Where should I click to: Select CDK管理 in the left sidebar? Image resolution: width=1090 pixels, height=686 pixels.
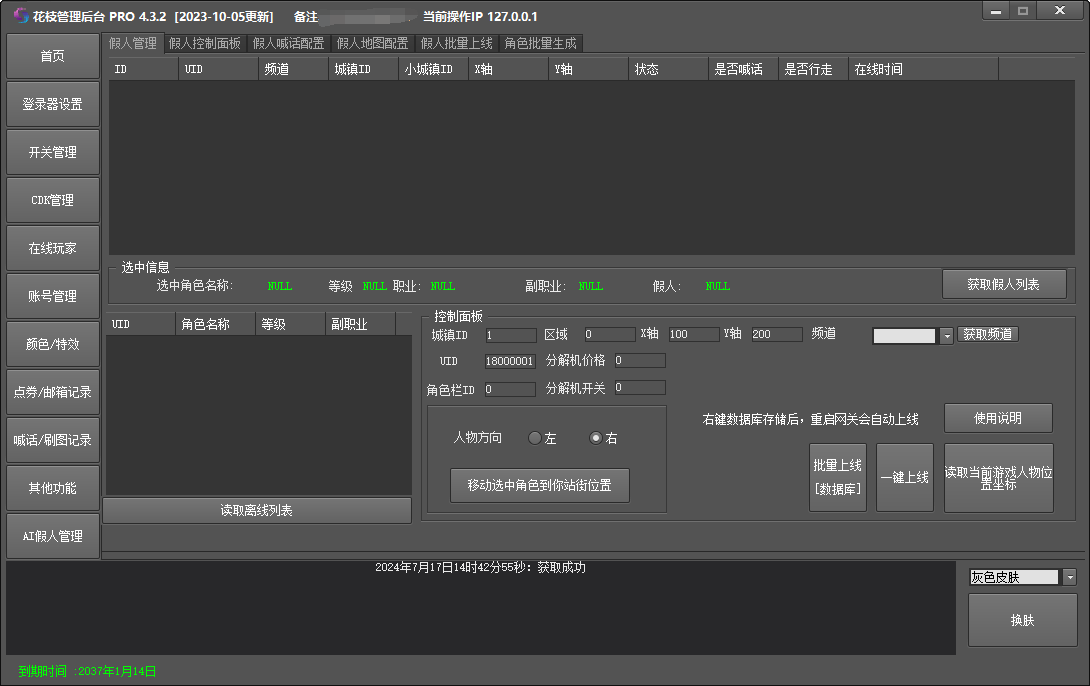pos(53,200)
